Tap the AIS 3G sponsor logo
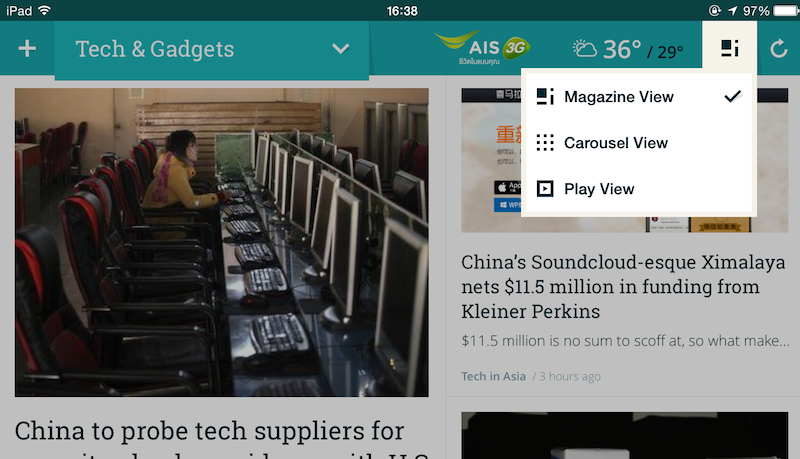 coord(482,48)
